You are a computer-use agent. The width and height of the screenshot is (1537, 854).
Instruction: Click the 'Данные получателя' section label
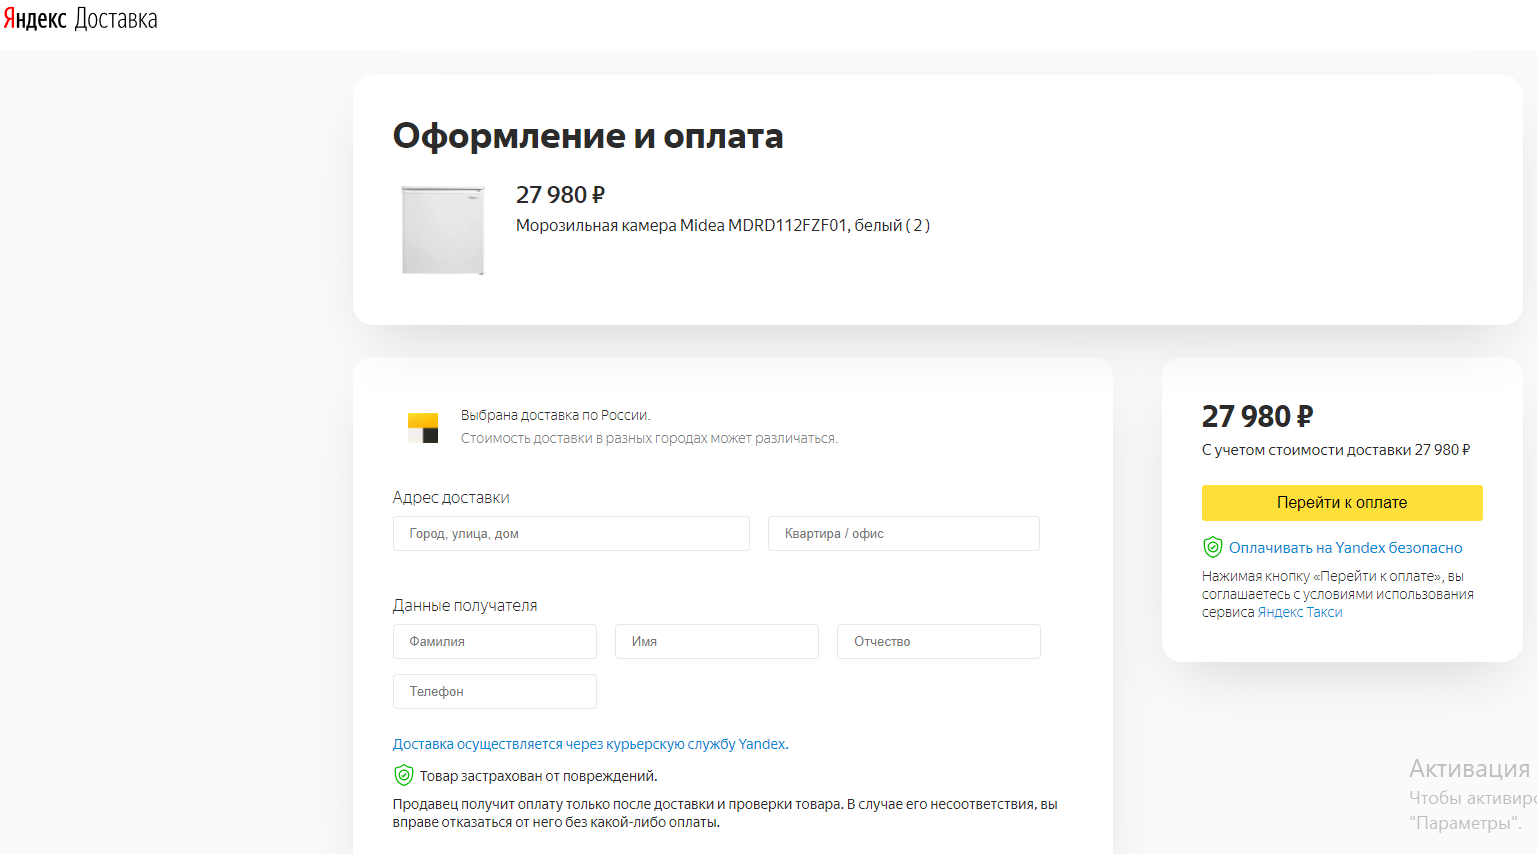465,606
